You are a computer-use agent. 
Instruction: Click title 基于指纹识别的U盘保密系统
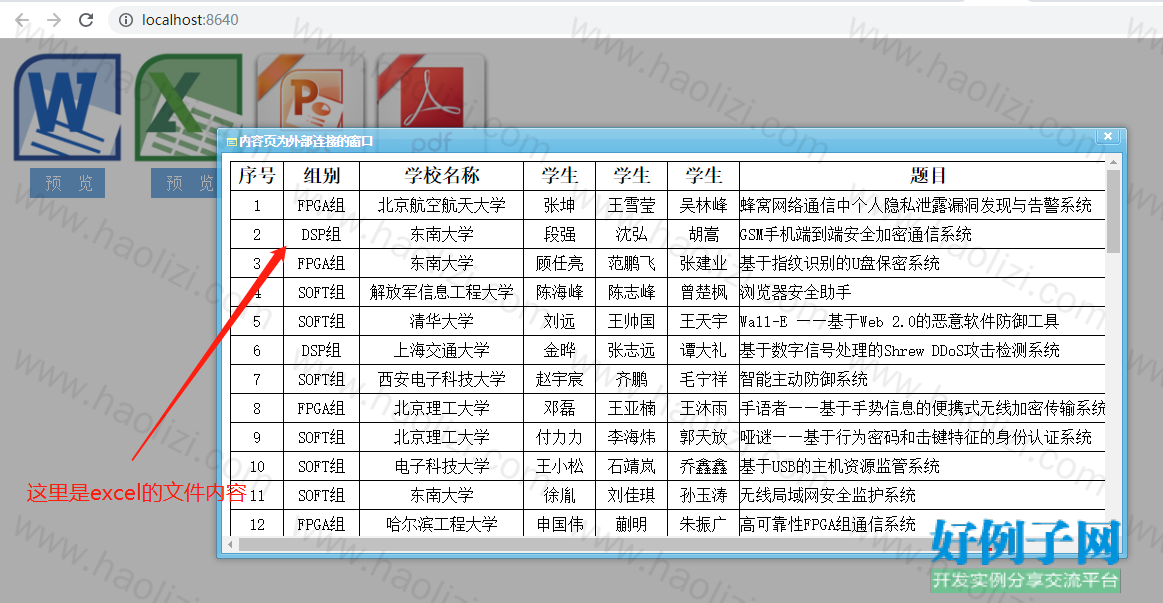(840, 263)
